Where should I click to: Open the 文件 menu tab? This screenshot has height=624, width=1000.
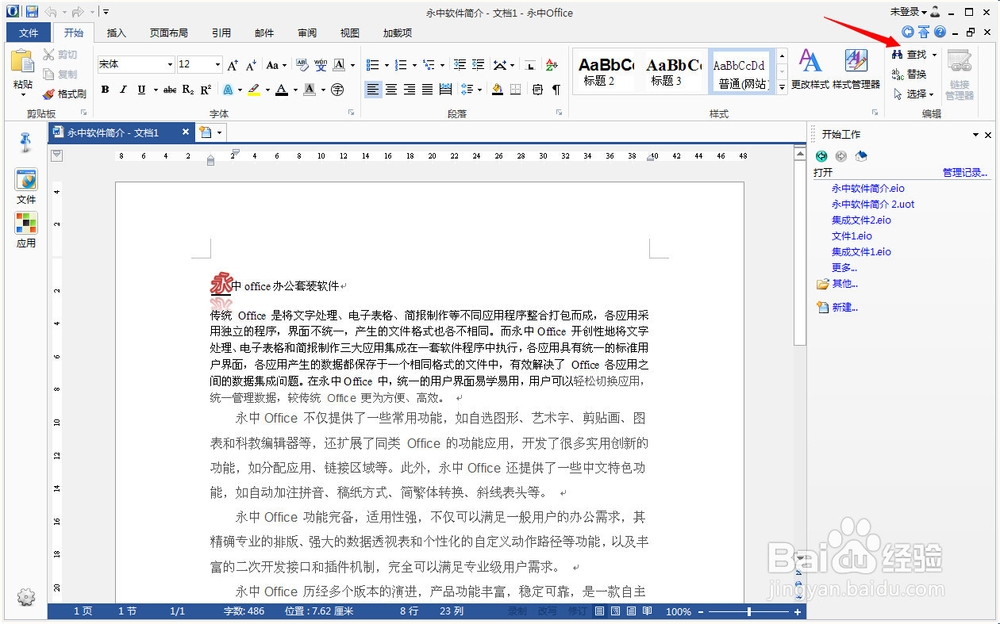tap(29, 33)
